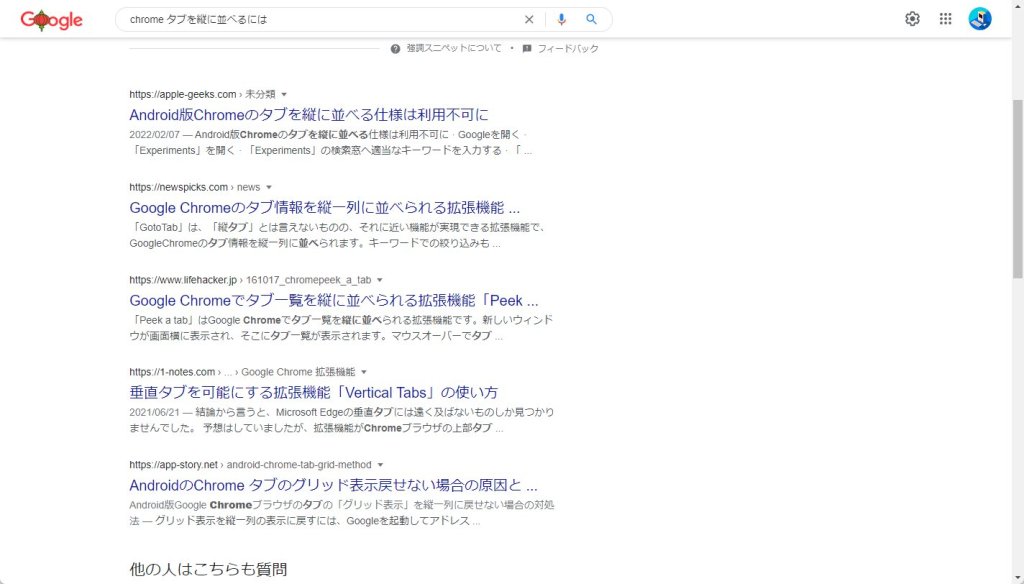Click the Google logo
Viewport: 1024px width, 584px height.
pyautogui.click(x=52, y=20)
